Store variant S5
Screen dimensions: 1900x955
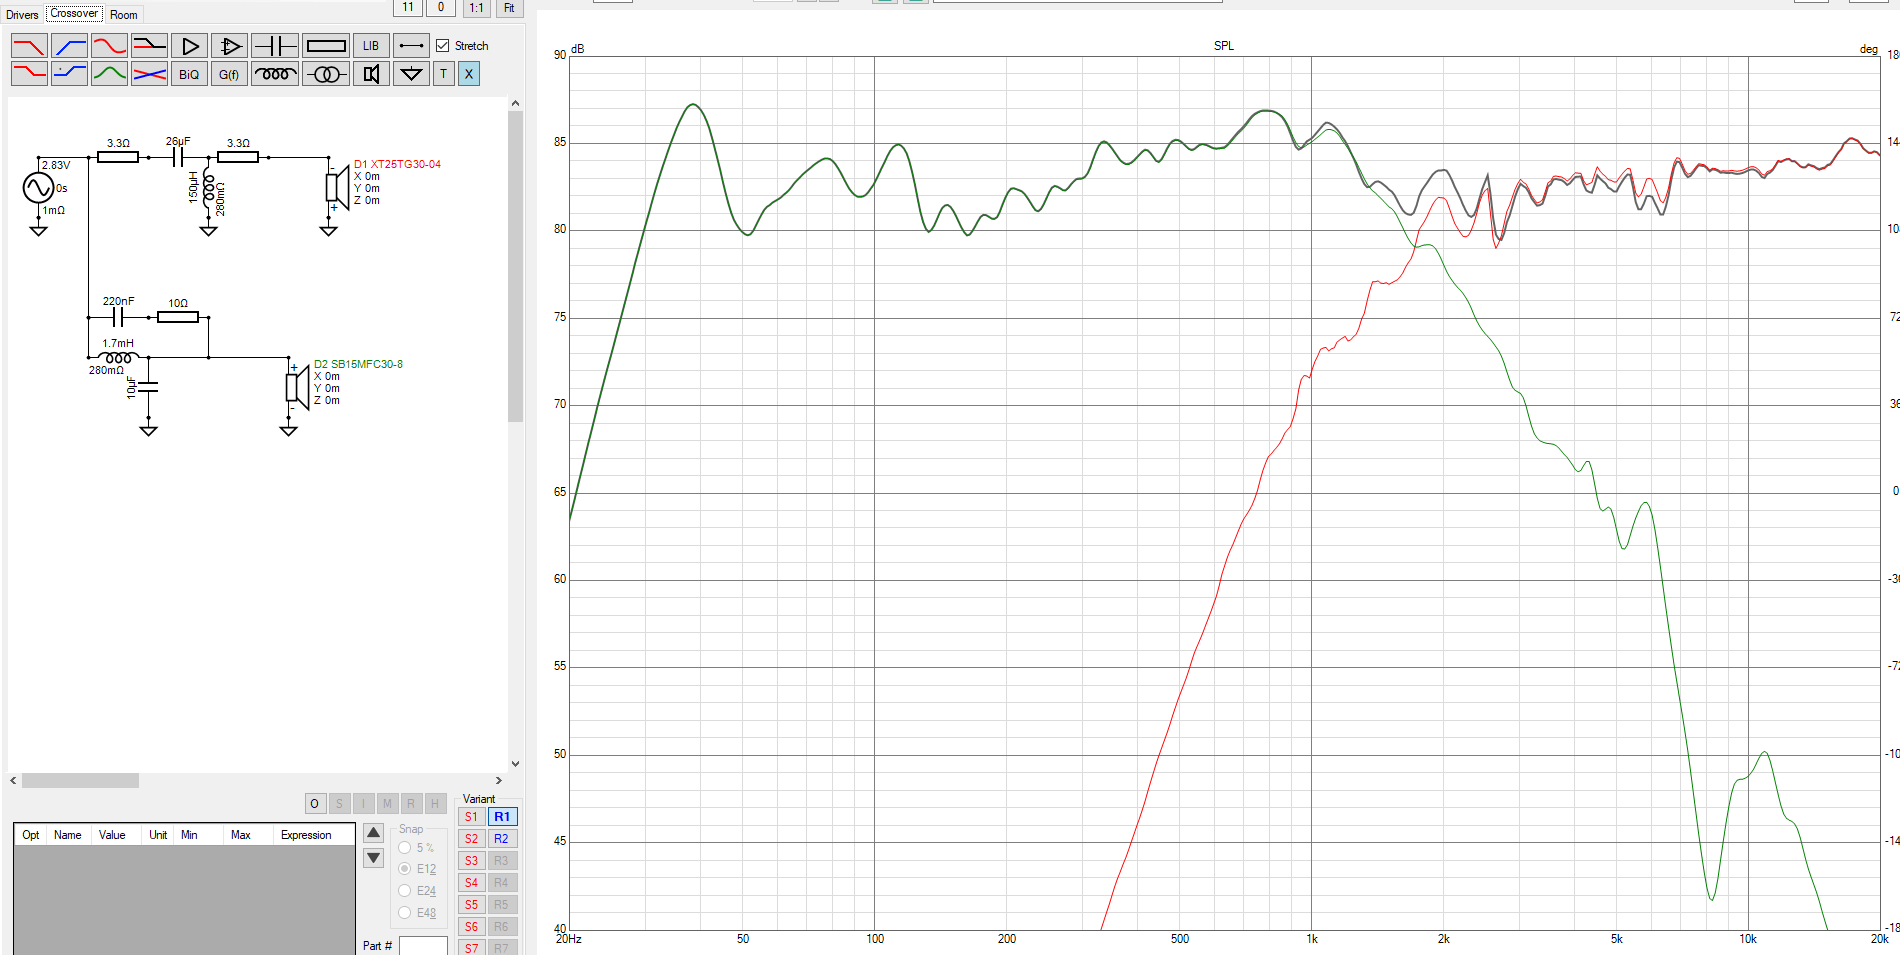tap(472, 905)
